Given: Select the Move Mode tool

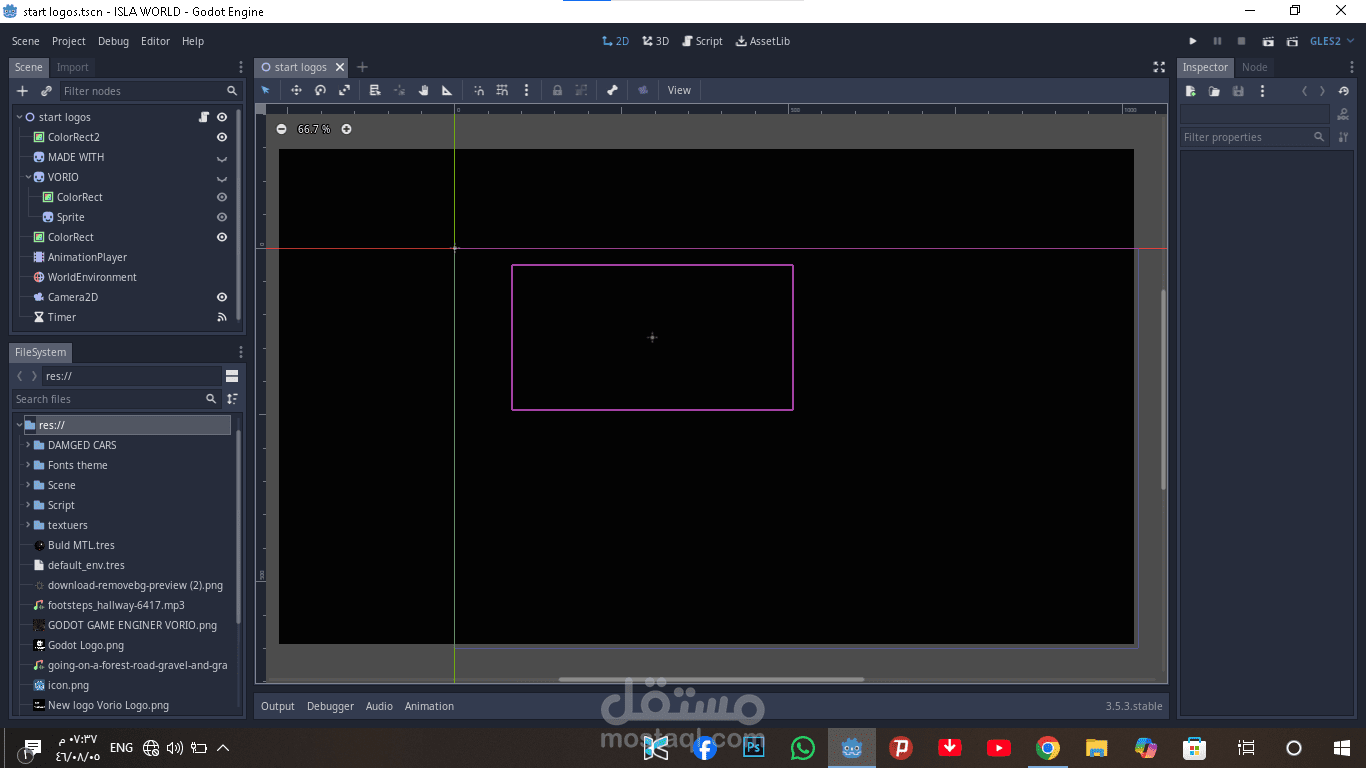Looking at the screenshot, I should coord(296,90).
